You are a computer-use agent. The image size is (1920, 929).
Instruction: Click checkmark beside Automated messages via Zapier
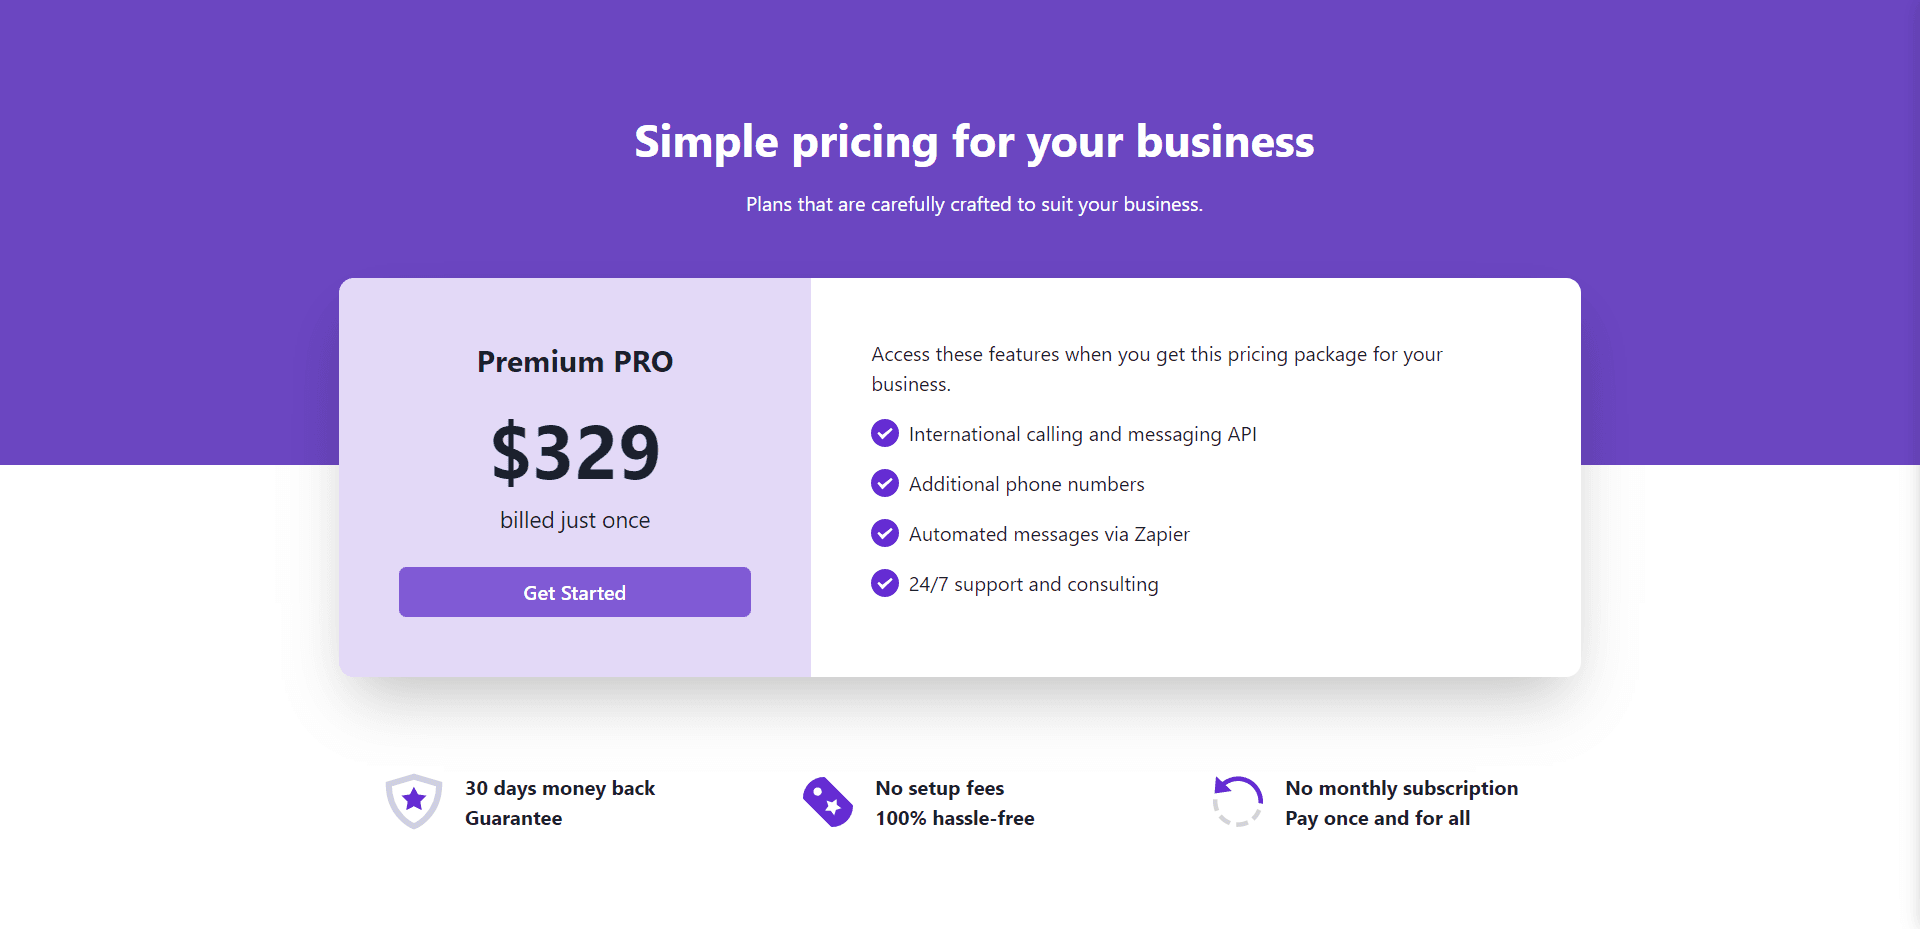click(885, 533)
